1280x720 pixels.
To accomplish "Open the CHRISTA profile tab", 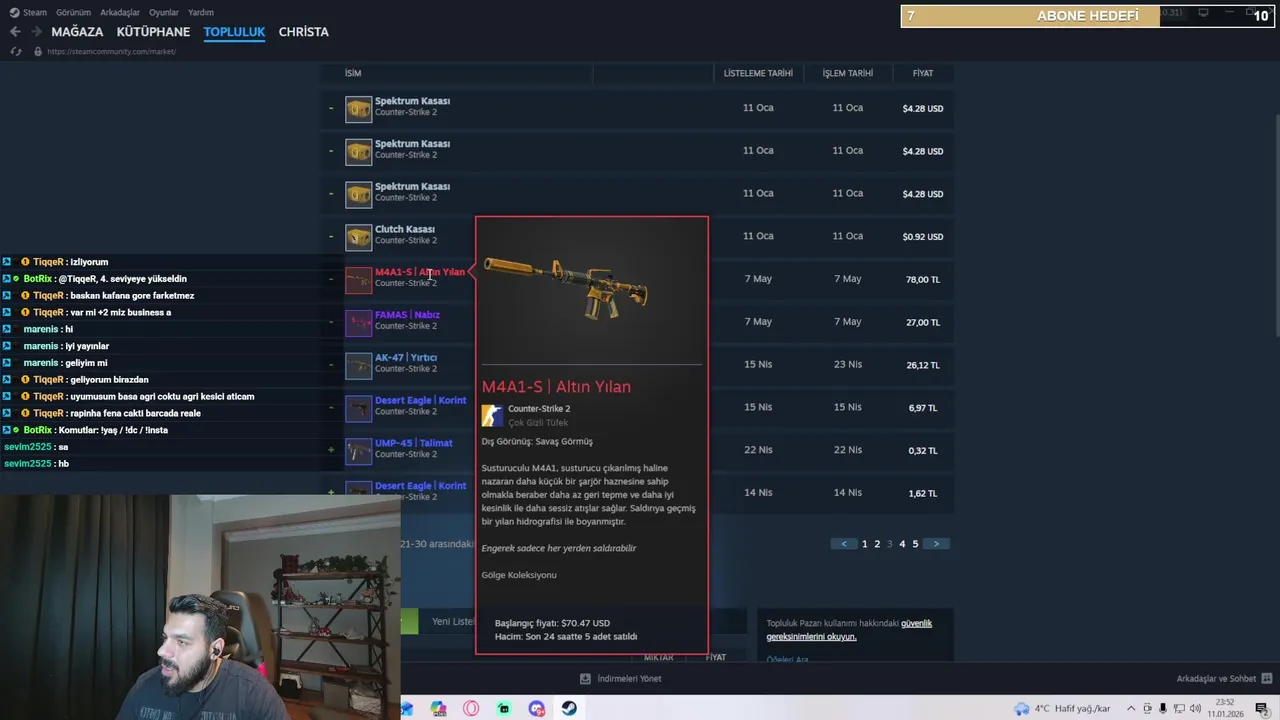I will tap(303, 32).
